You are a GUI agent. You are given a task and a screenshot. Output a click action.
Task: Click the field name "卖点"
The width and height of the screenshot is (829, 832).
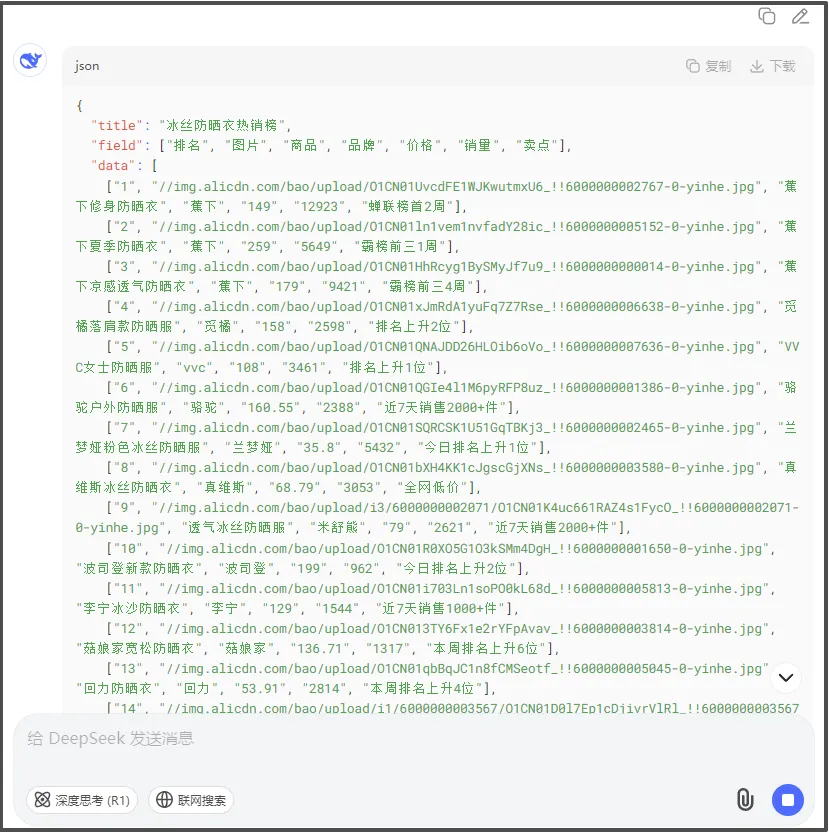(537, 145)
